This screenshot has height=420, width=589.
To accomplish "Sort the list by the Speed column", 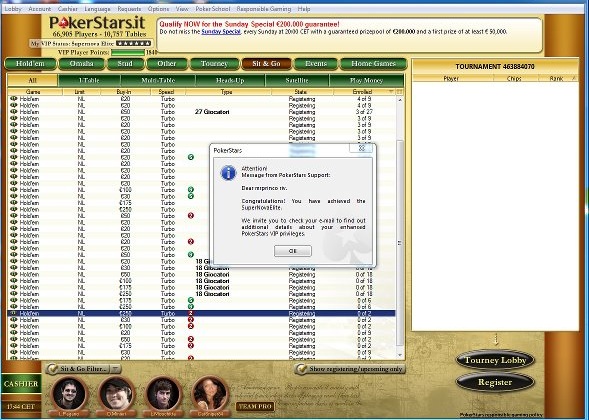I will click(167, 92).
